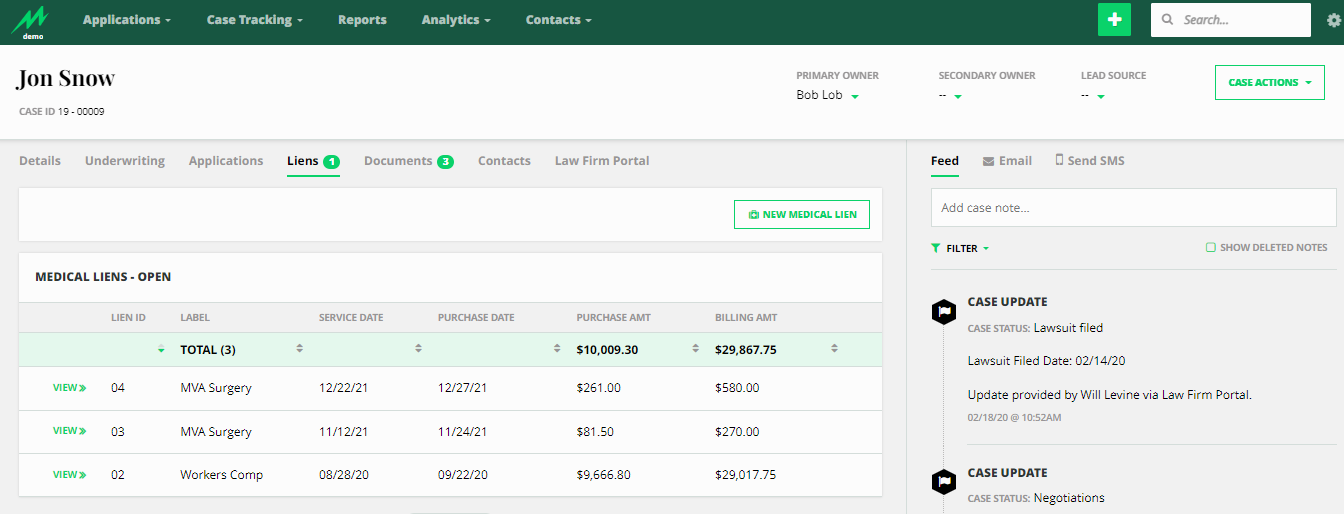
Task: Click the flag icon beside Negotiations update
Action: coord(943,483)
